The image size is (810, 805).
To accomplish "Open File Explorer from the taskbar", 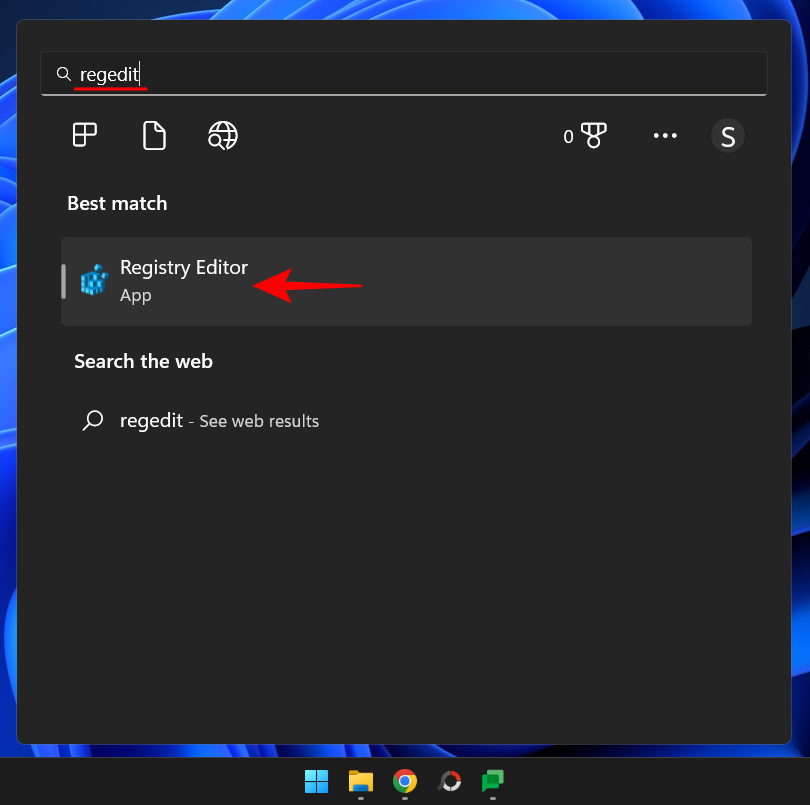I will click(x=361, y=782).
